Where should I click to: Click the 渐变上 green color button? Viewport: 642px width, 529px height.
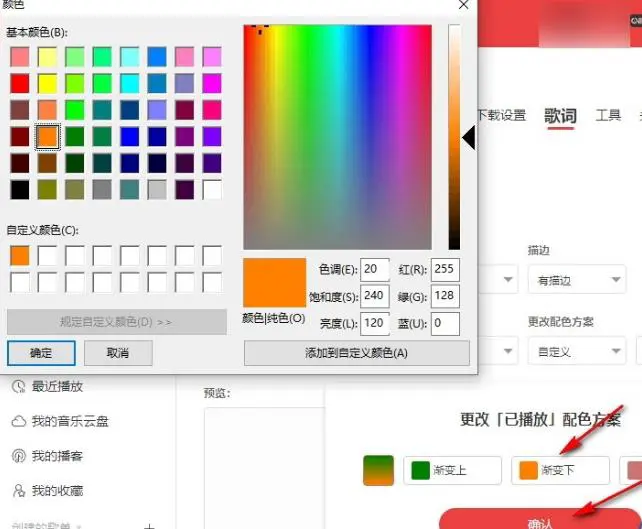pyautogui.click(x=452, y=470)
